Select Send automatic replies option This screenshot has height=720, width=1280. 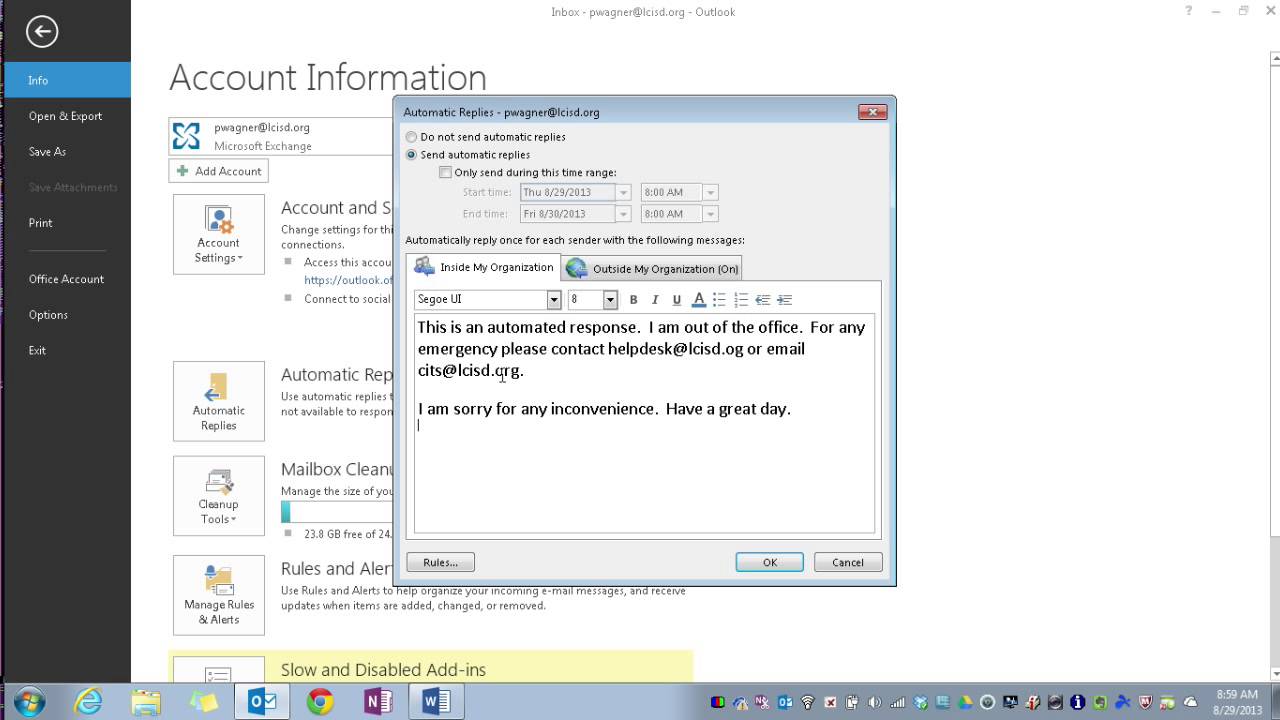[x=411, y=154]
